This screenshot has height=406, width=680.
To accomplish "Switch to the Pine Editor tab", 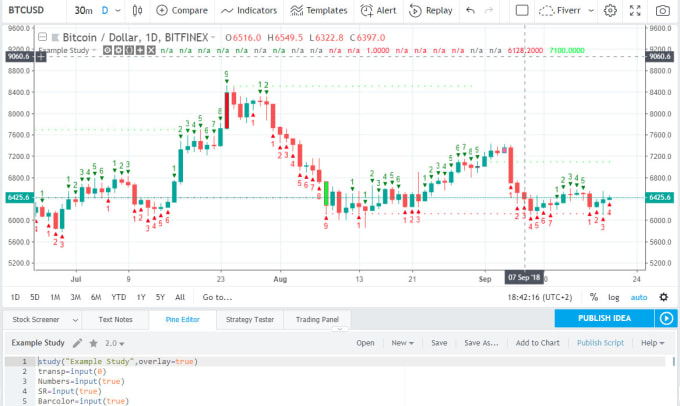I will pos(183,320).
